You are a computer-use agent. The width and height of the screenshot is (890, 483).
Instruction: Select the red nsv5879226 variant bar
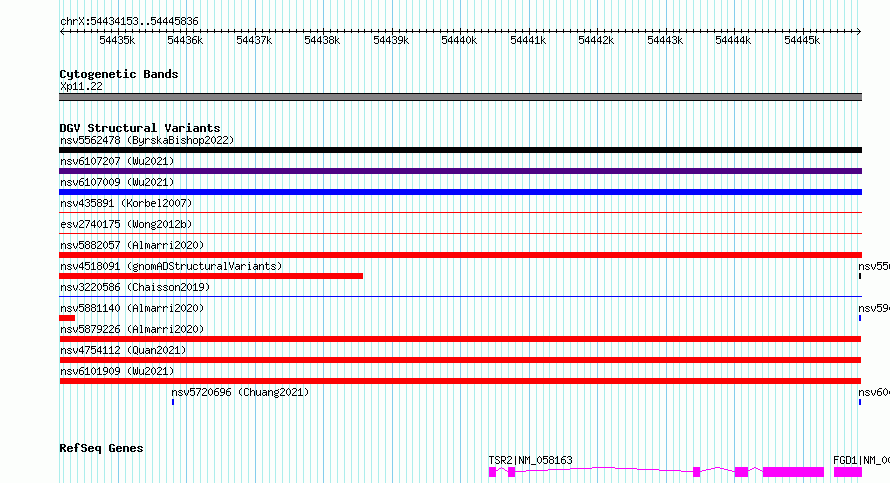460,339
